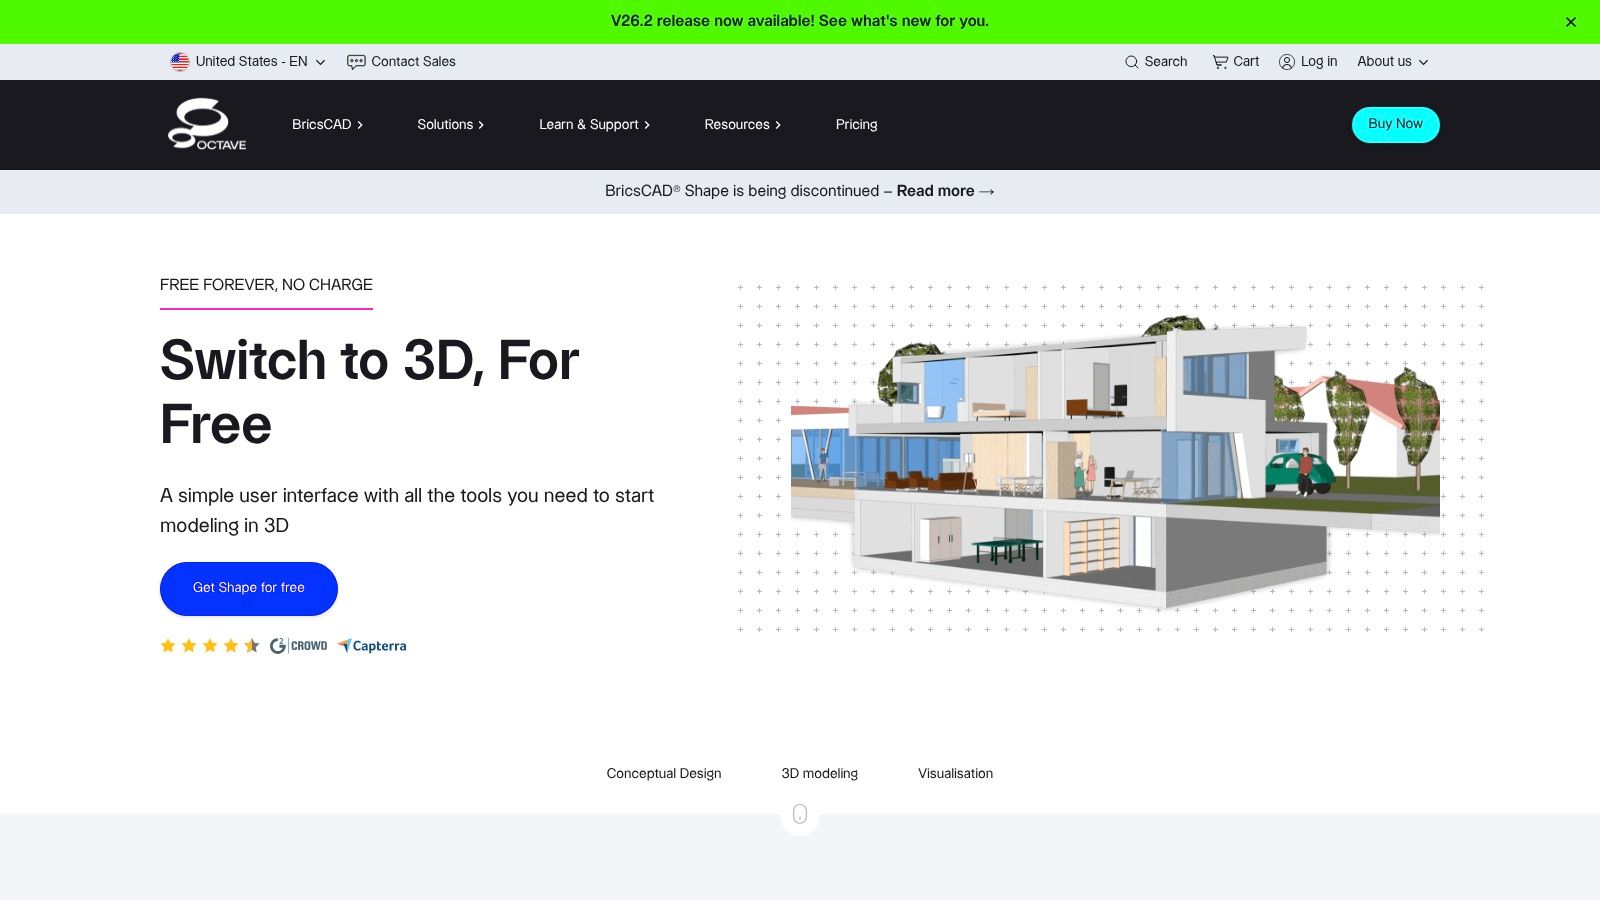Viewport: 1600px width, 900px height.
Task: Click the Switch to 3D, For Free heading
Action: 369,392
